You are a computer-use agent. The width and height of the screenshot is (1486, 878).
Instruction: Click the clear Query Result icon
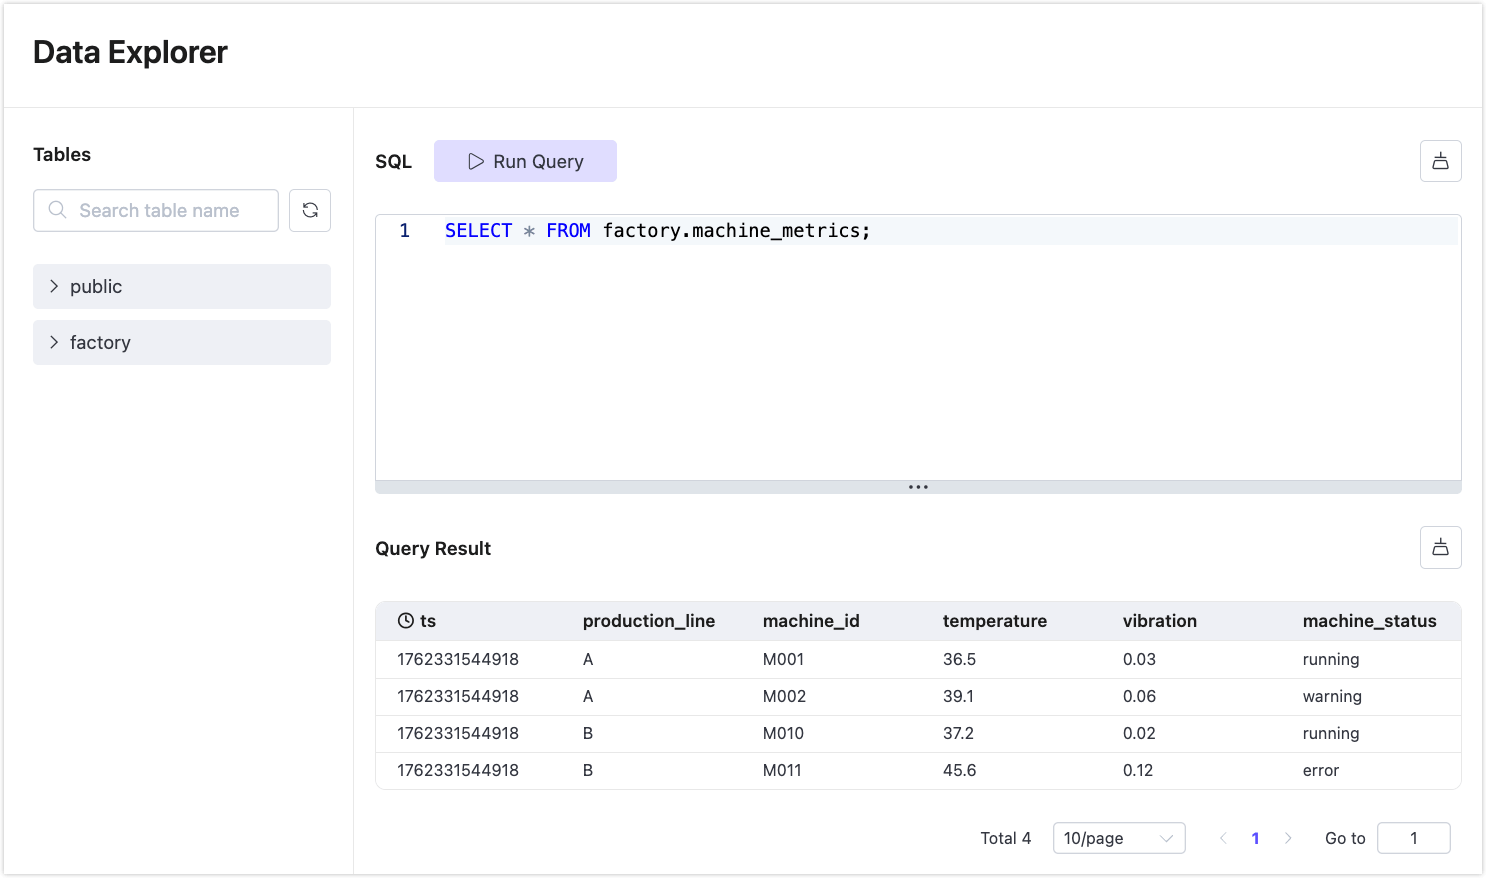1440,547
